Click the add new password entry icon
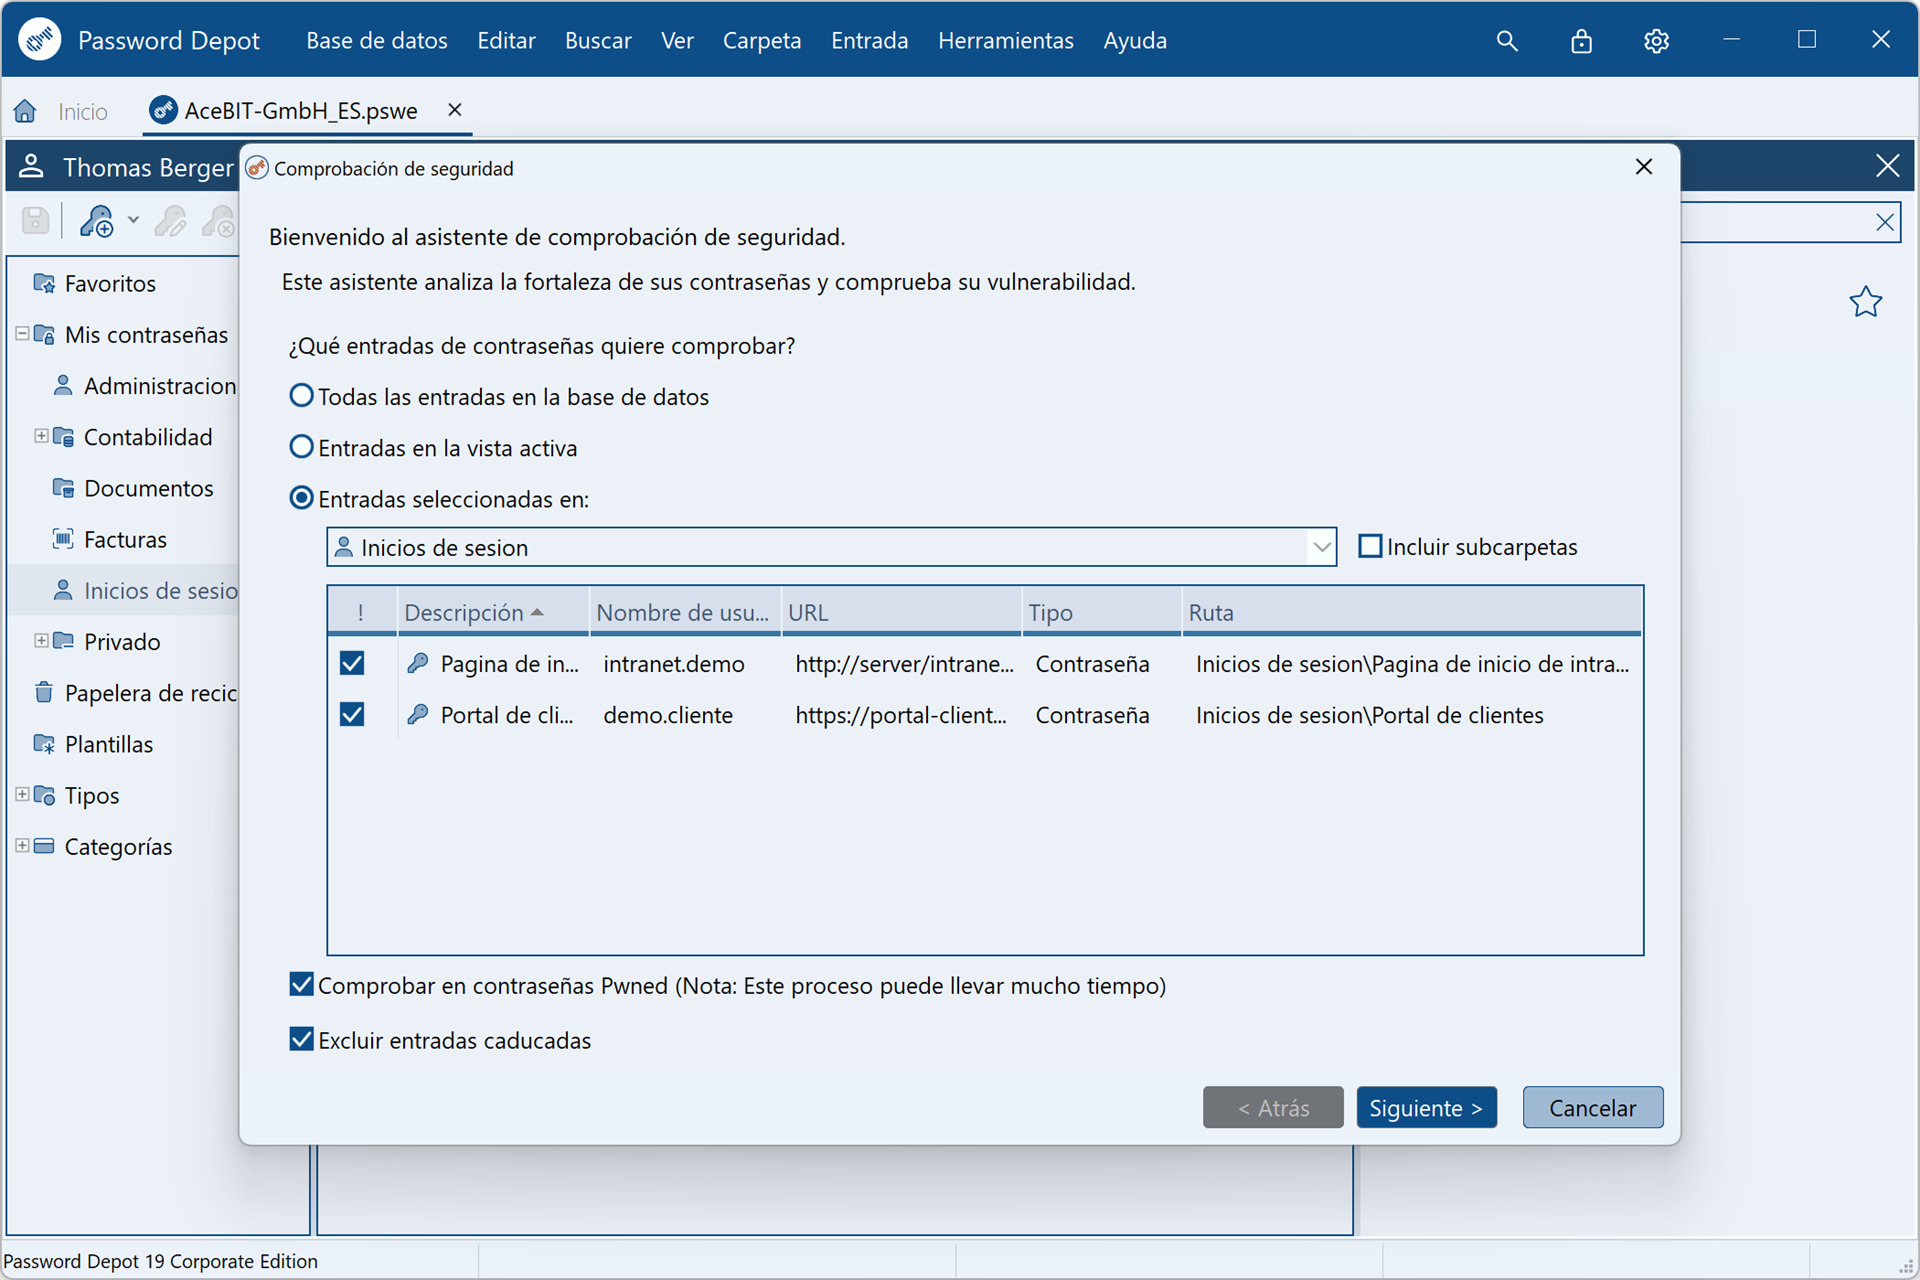Viewport: 1920px width, 1280px height. pyautogui.click(x=97, y=220)
